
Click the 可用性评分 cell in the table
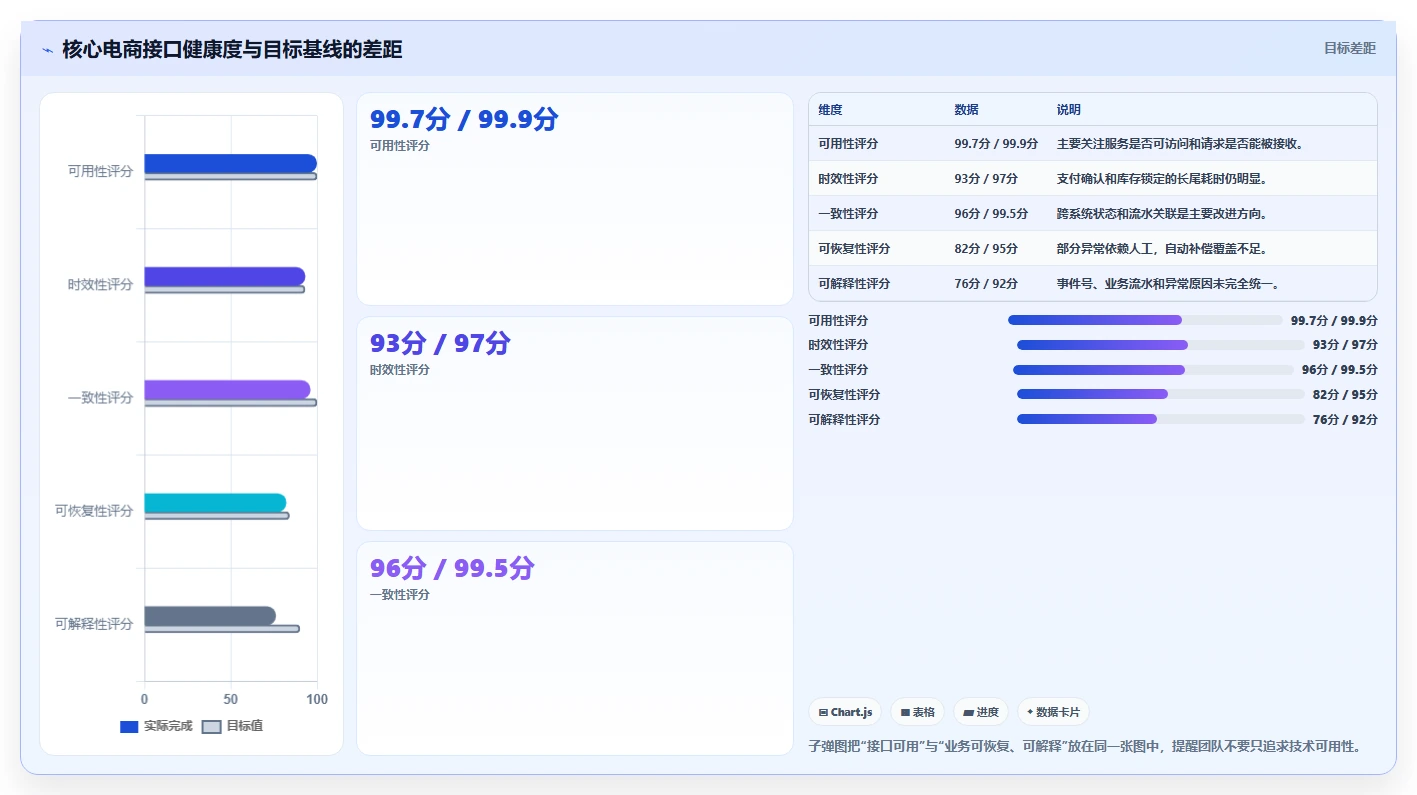848,144
